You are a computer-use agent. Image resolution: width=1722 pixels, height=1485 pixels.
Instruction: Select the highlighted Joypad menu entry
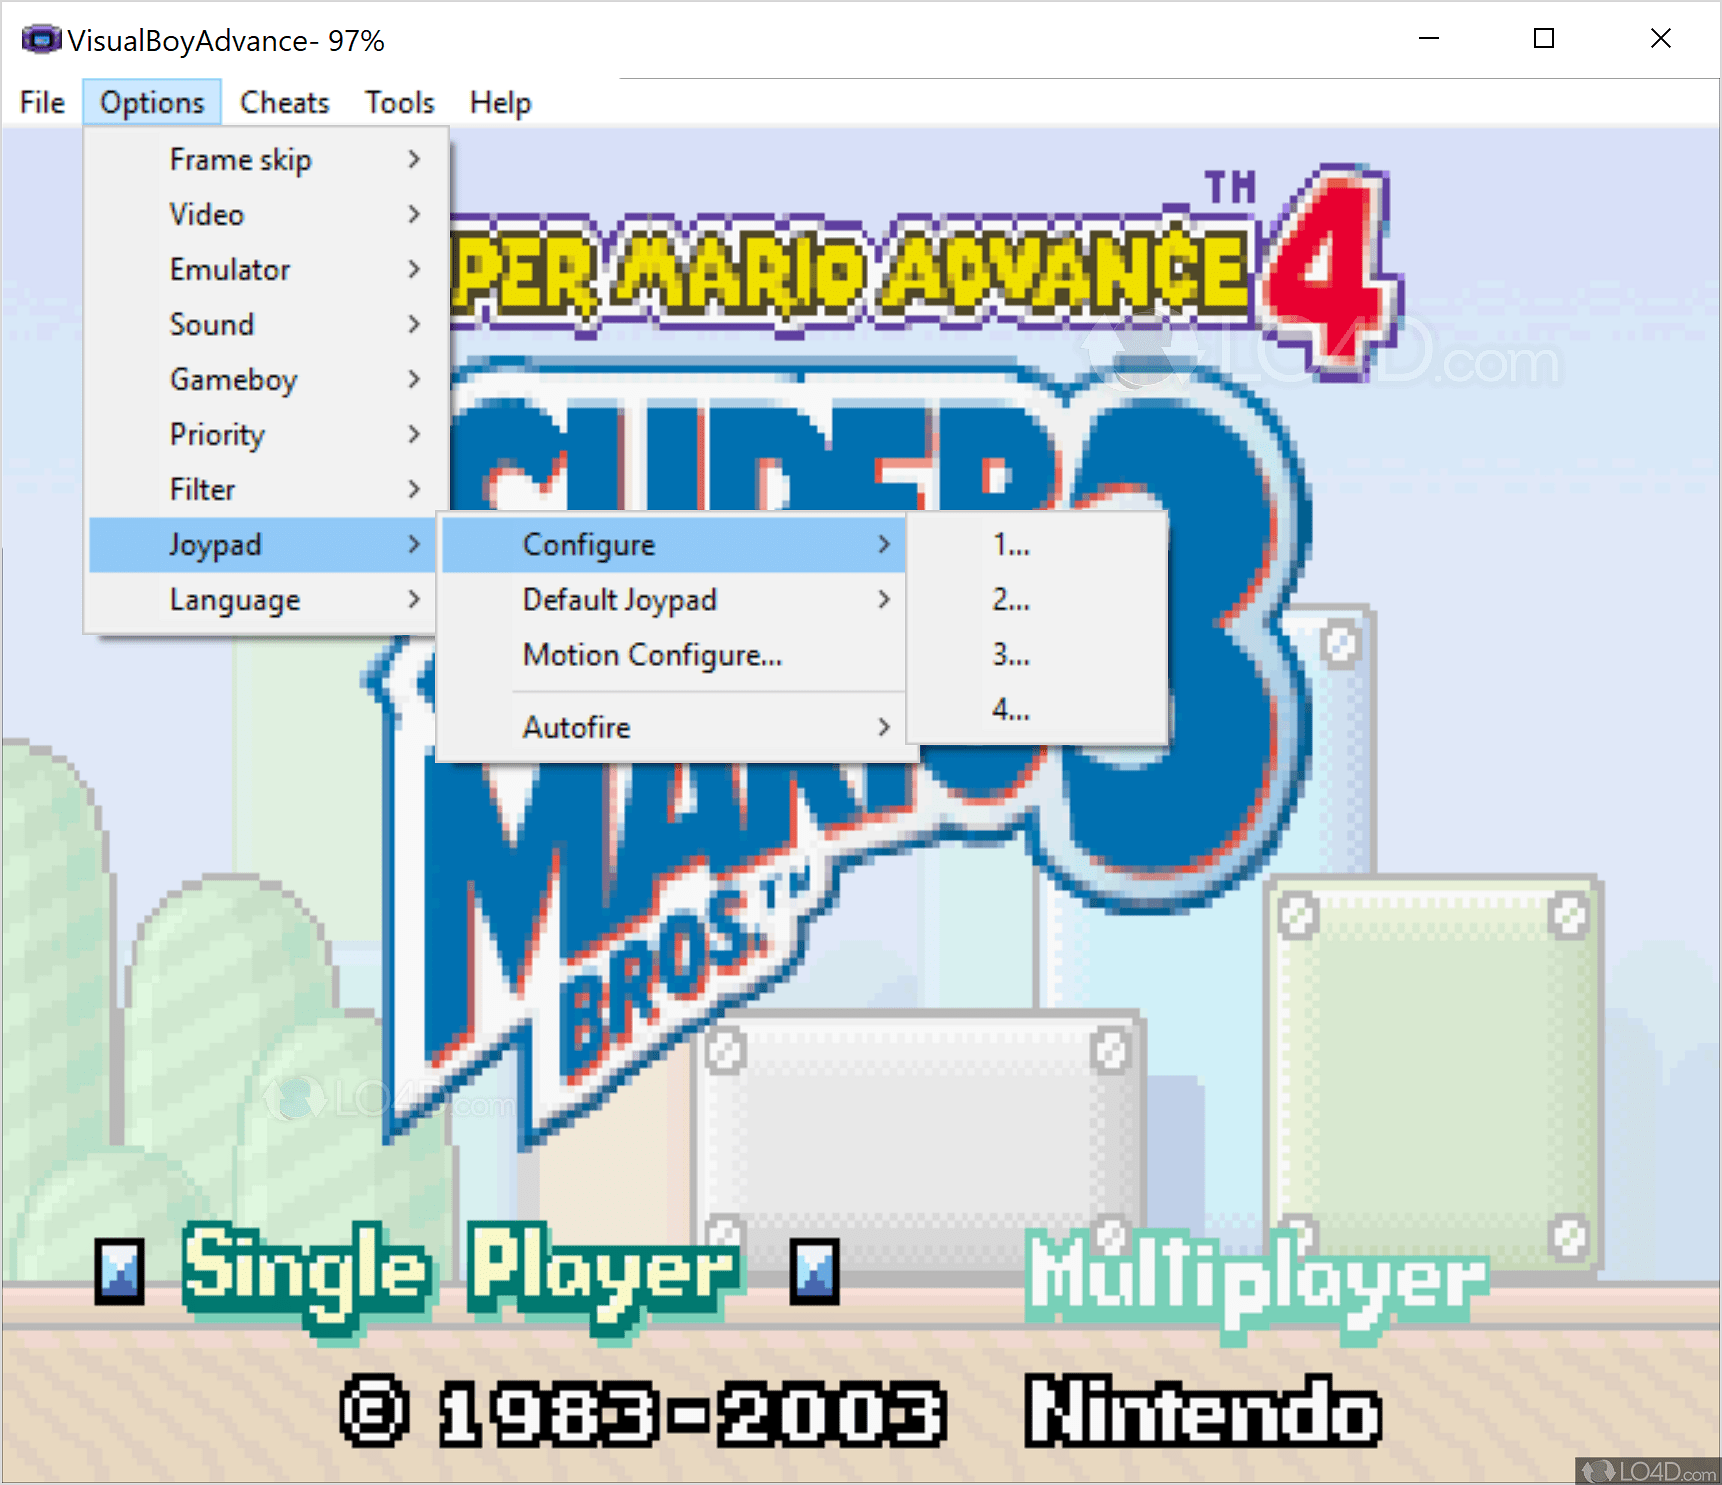coord(215,544)
